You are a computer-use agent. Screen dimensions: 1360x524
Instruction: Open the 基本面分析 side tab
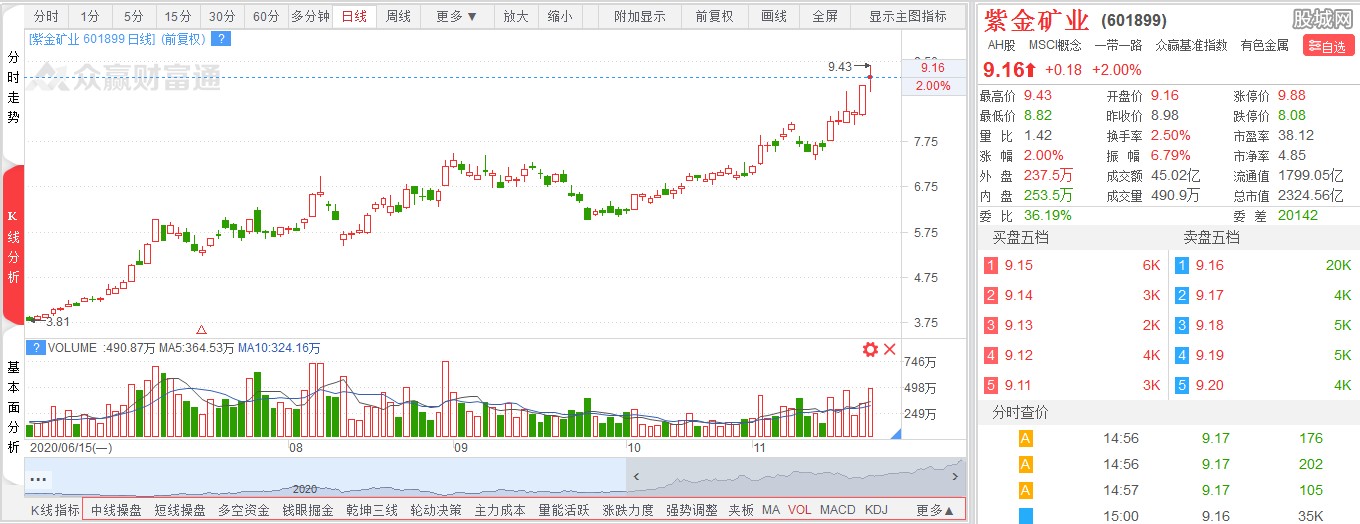[14, 409]
